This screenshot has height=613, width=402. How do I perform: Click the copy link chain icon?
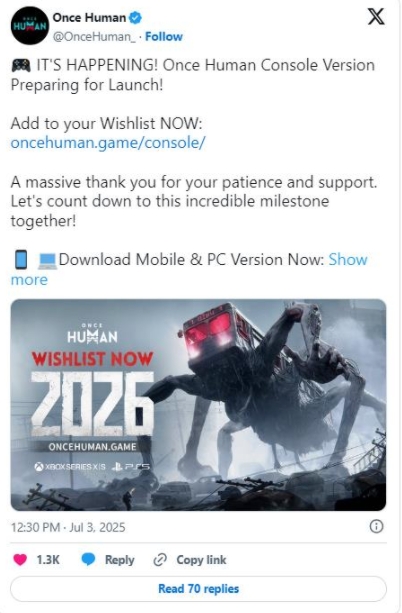click(x=160, y=560)
